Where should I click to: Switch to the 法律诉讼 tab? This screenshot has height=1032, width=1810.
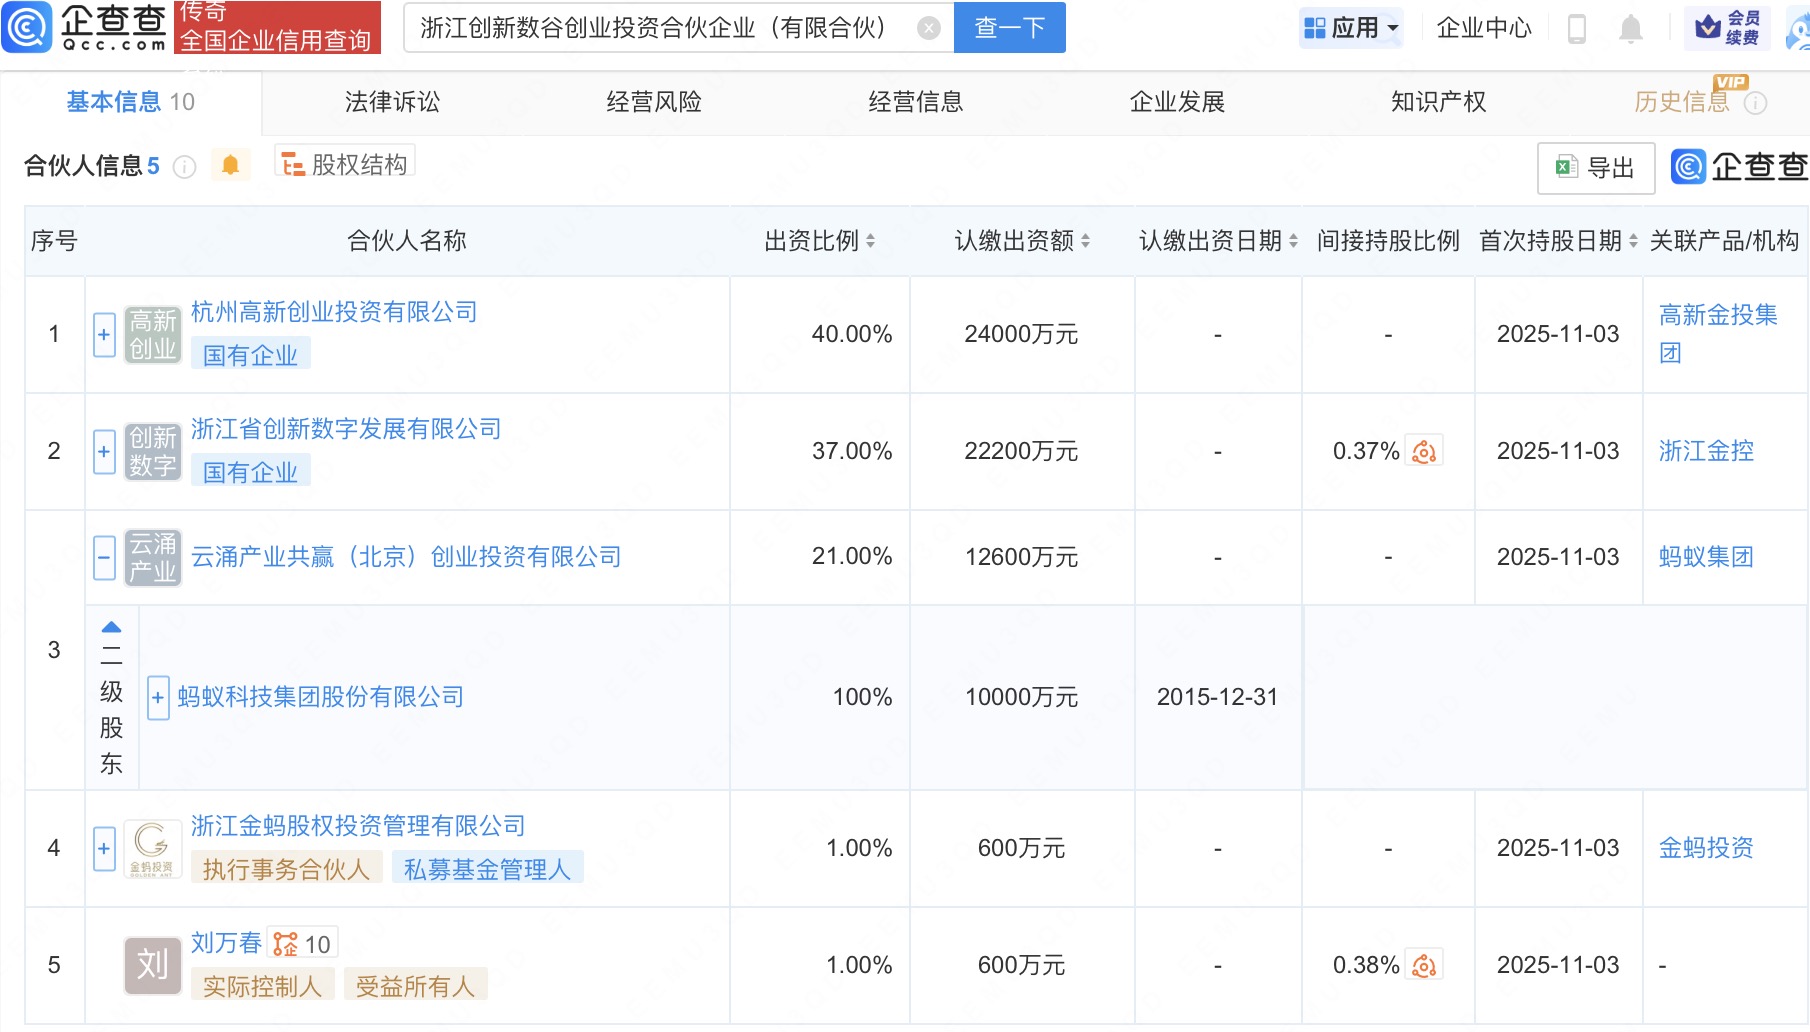392,102
